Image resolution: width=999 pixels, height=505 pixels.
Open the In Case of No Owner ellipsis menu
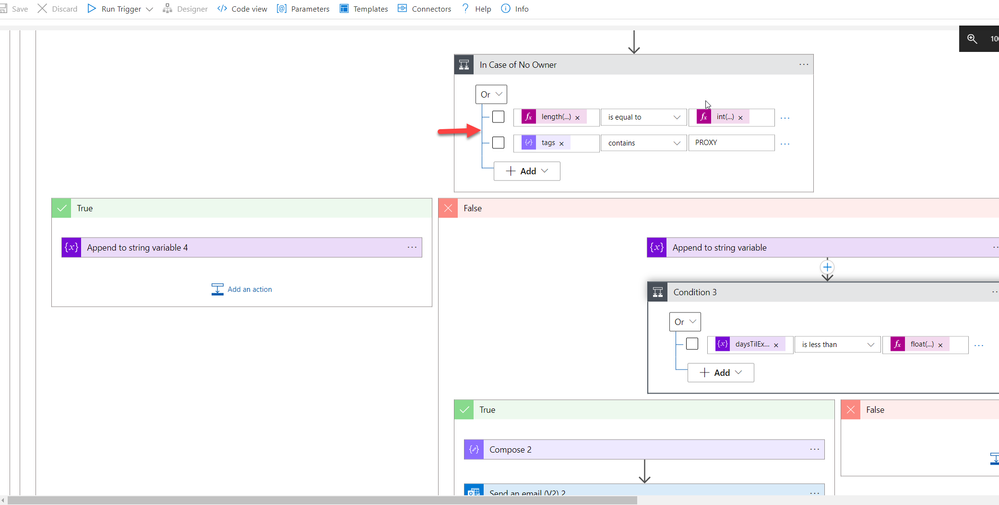click(803, 64)
